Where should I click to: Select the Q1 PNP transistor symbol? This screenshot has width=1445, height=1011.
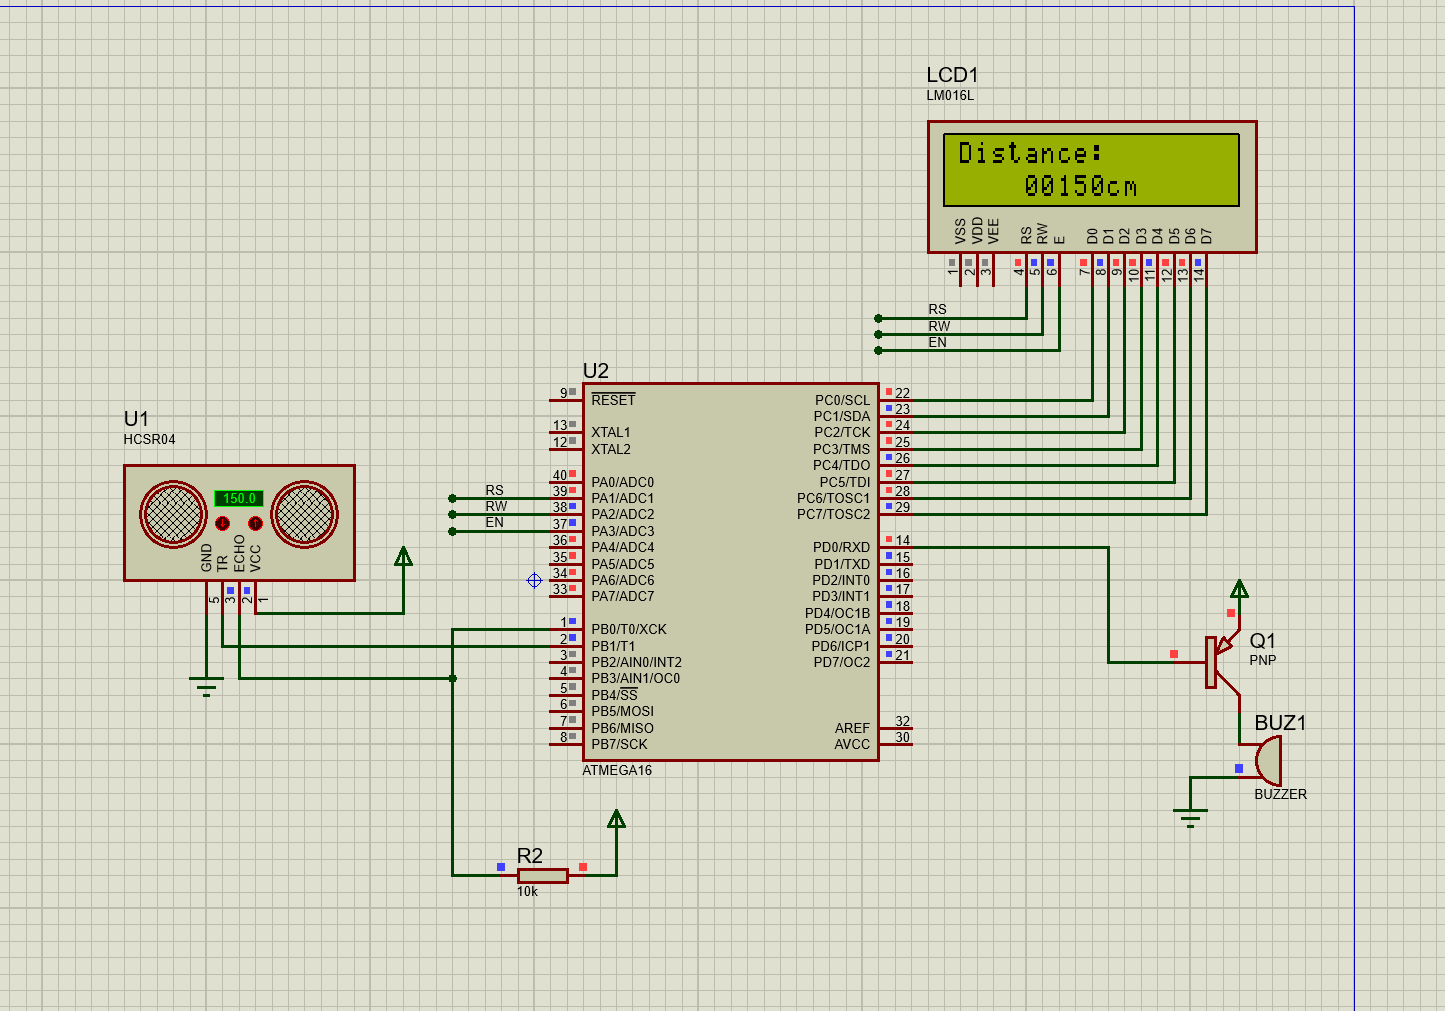pyautogui.click(x=1223, y=662)
